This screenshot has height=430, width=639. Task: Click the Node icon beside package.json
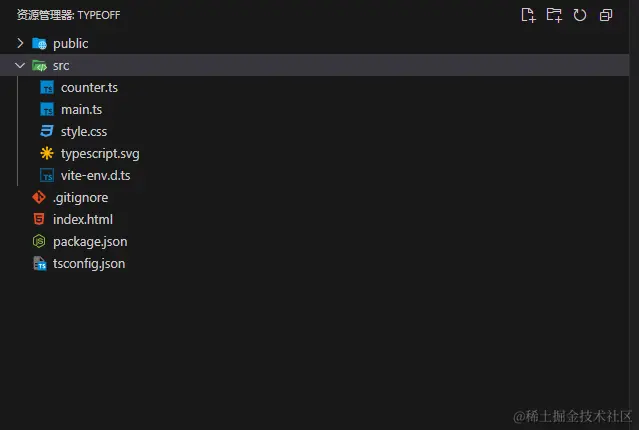39,242
